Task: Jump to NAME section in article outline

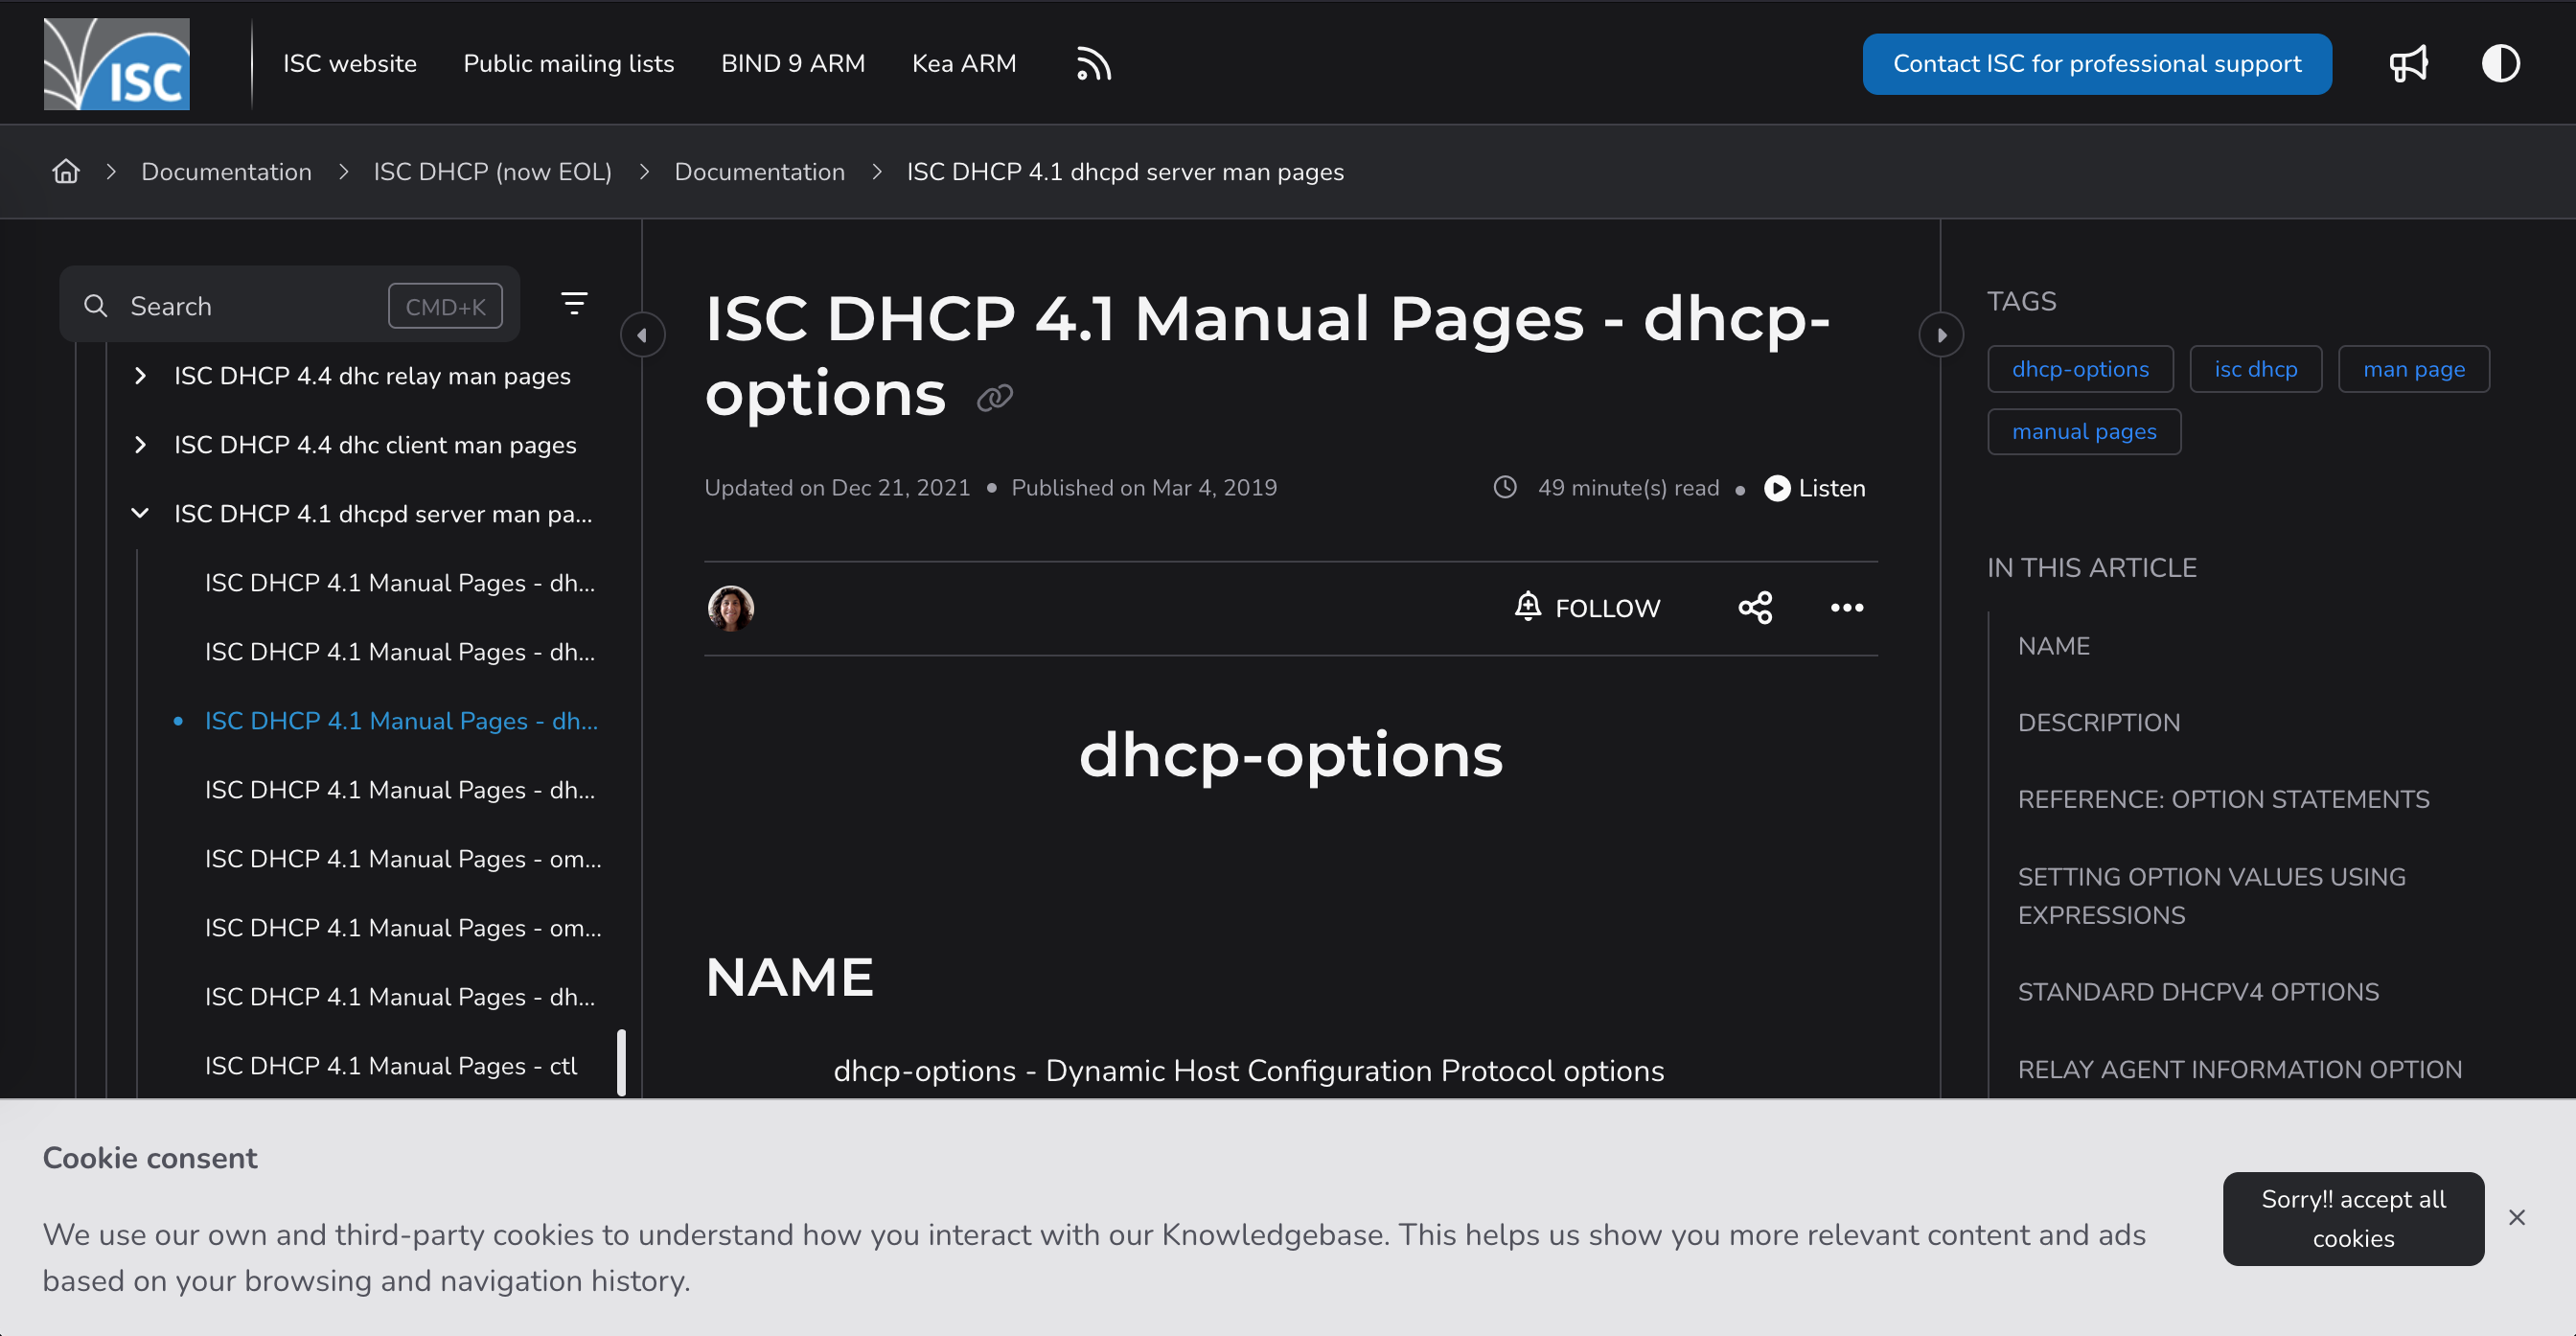Action: click(x=2053, y=647)
